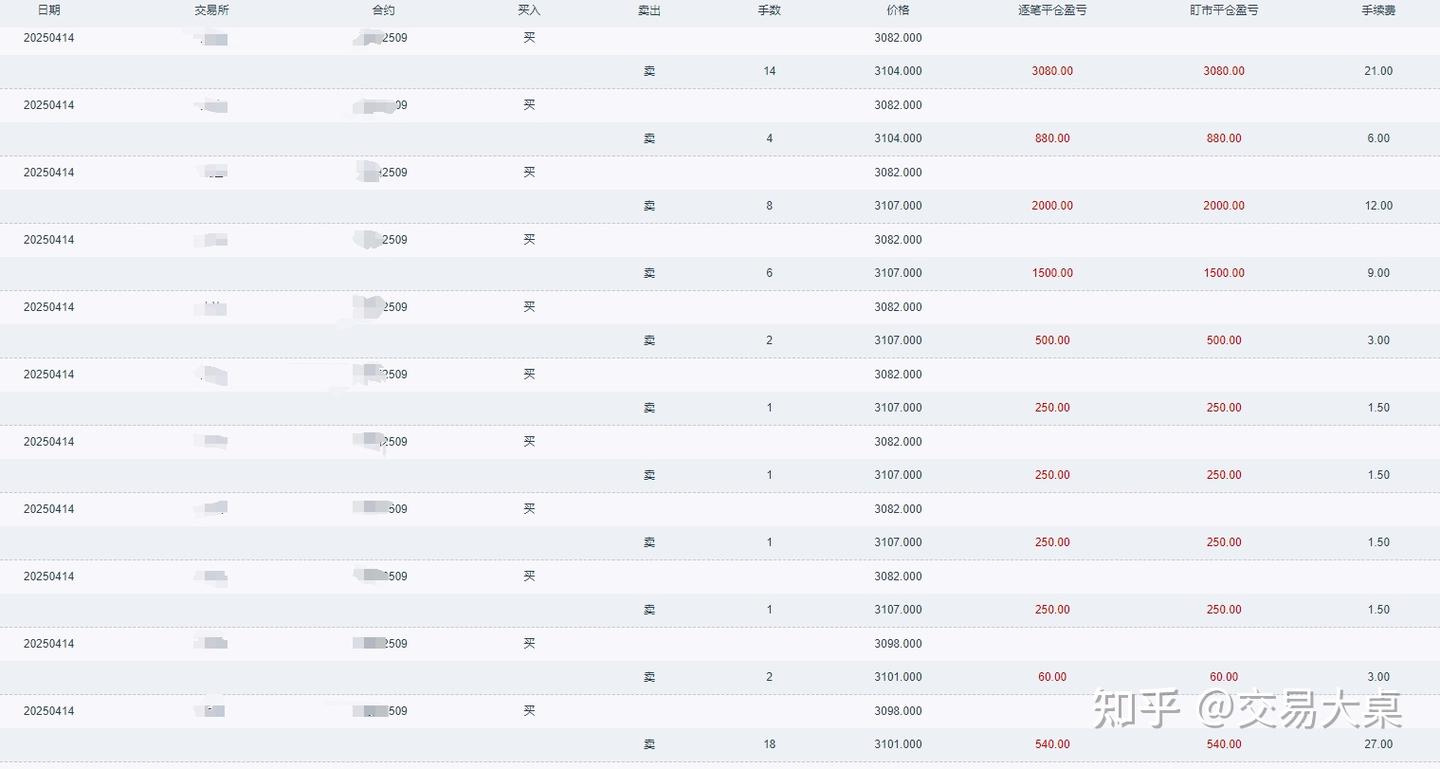Select the quantity cell showing 14

(x=769, y=71)
